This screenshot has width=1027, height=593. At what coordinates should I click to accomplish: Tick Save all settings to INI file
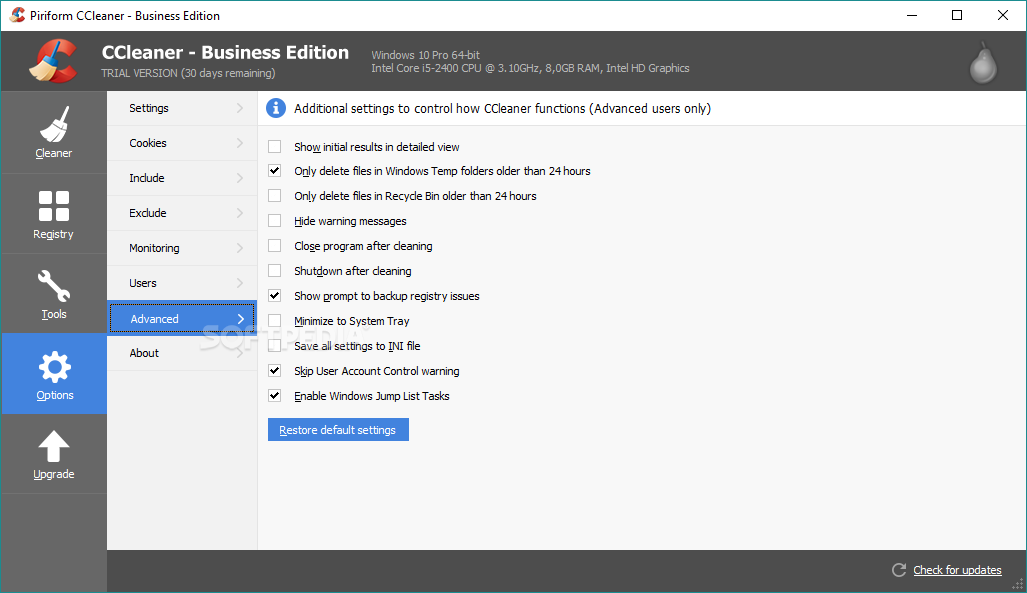click(274, 345)
